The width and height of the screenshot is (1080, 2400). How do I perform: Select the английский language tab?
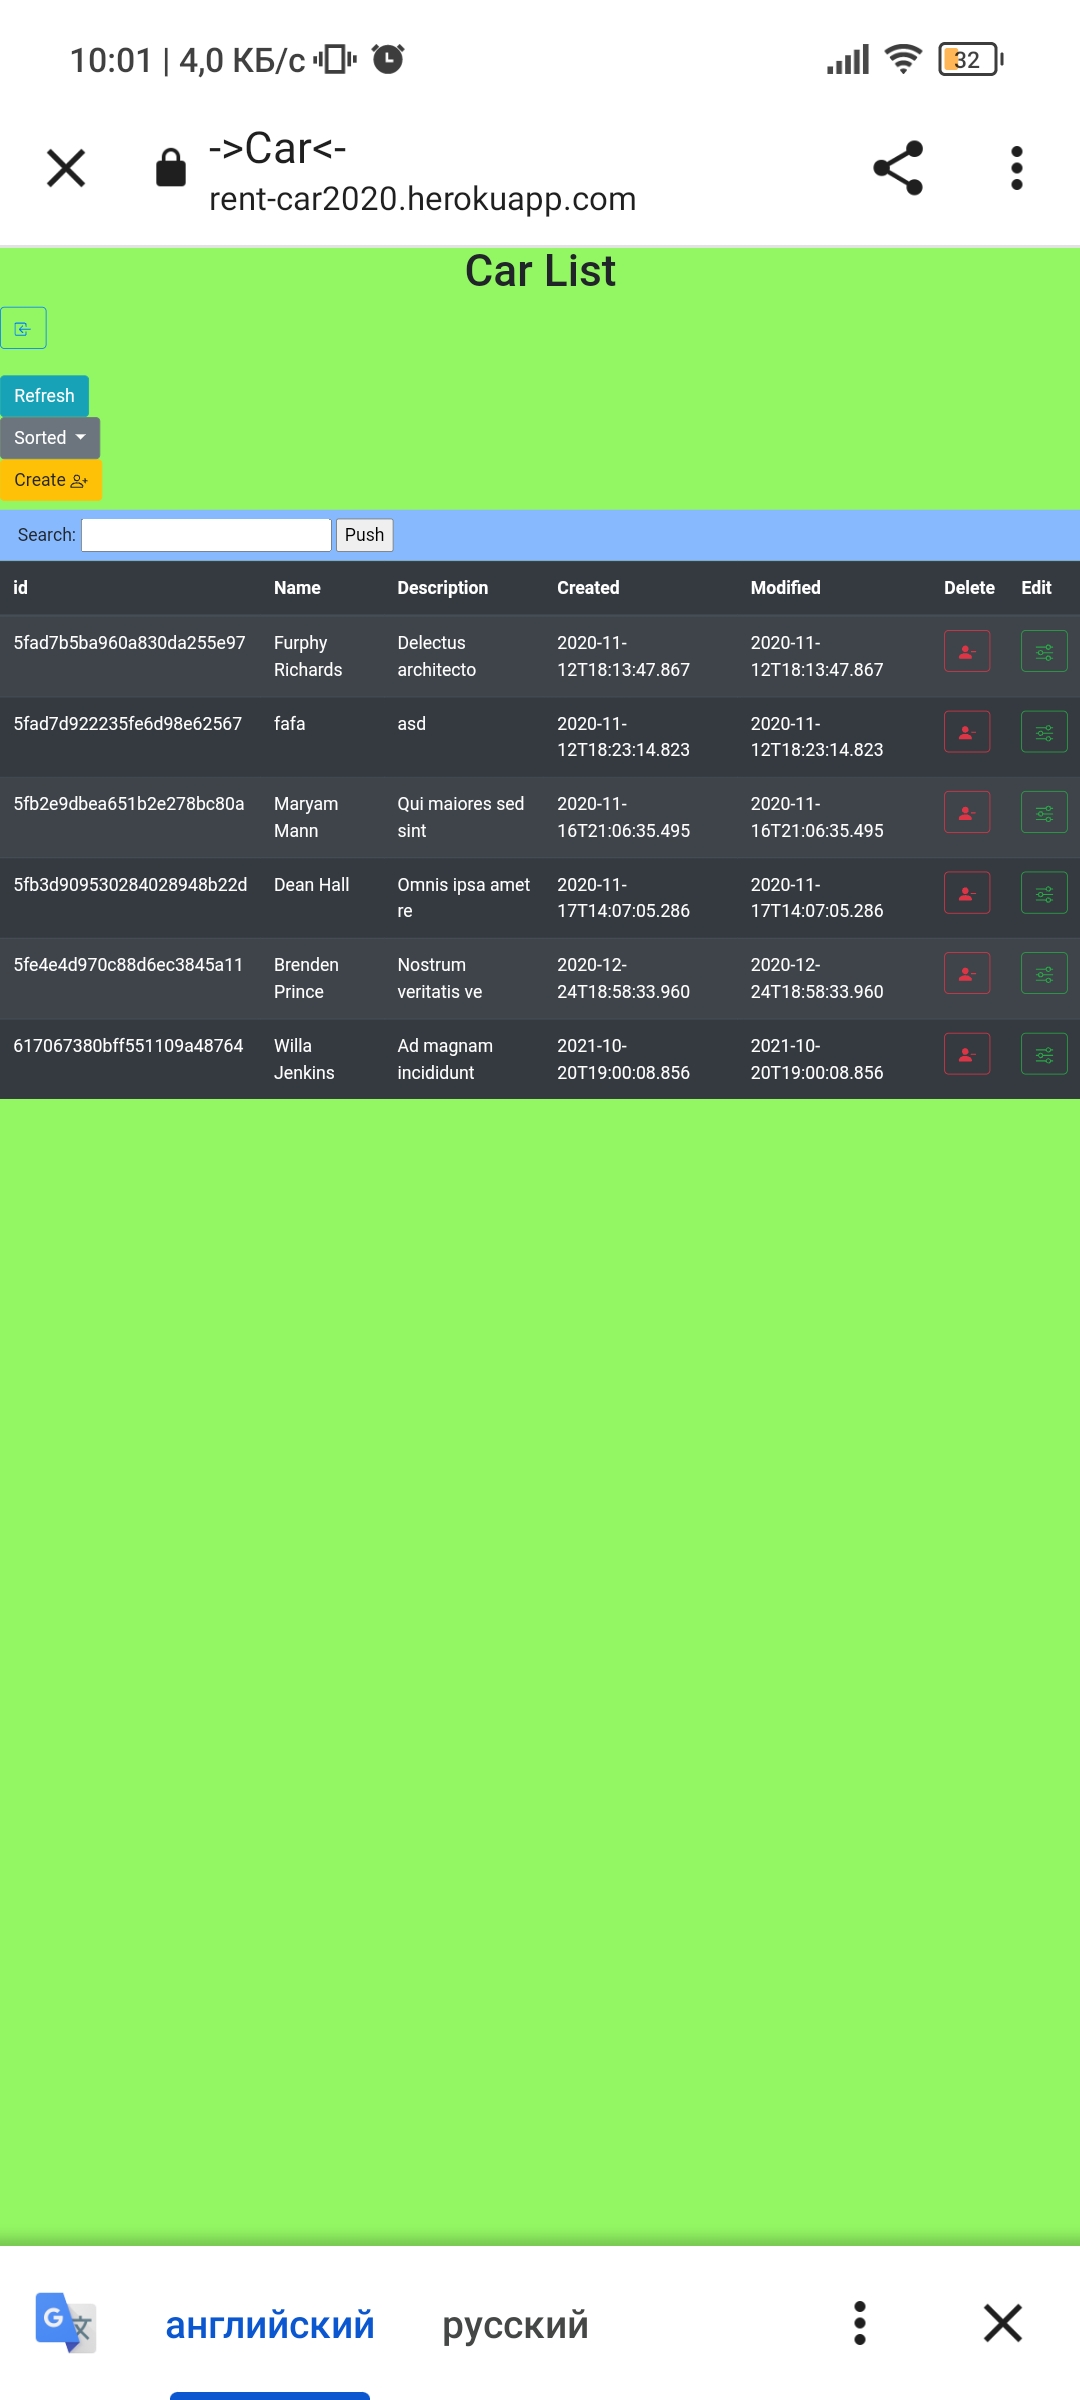[270, 2325]
